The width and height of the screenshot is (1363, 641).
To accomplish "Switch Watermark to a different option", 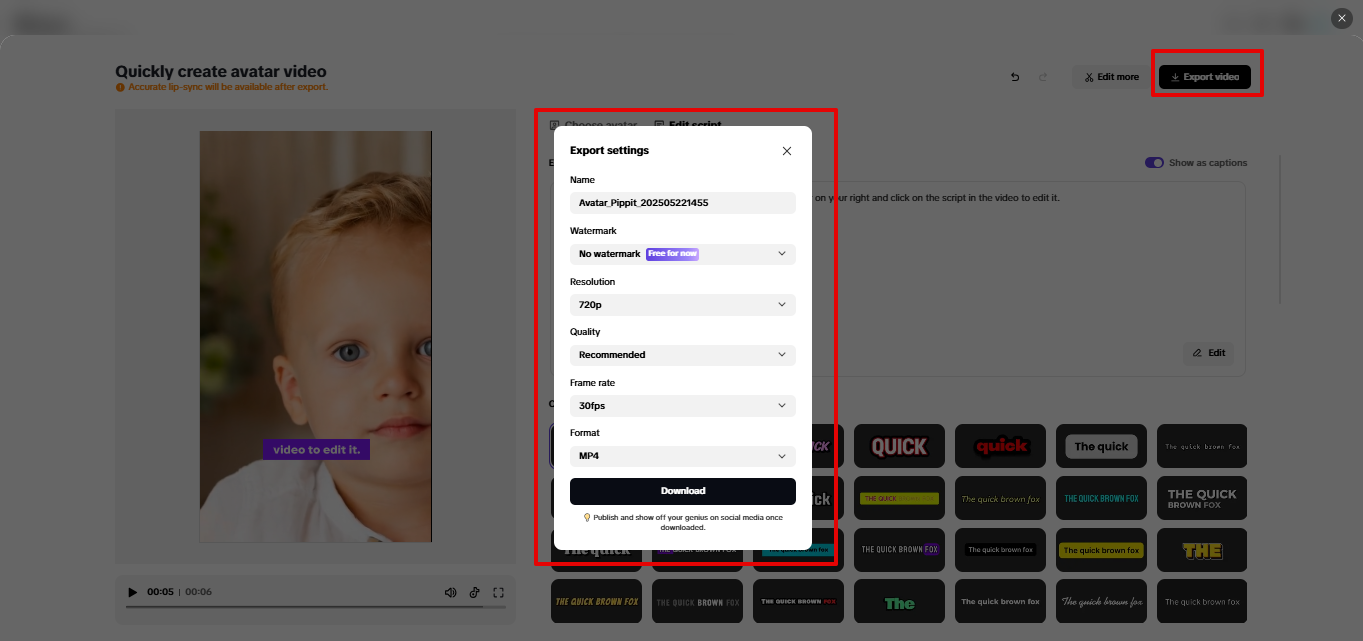I will 683,254.
